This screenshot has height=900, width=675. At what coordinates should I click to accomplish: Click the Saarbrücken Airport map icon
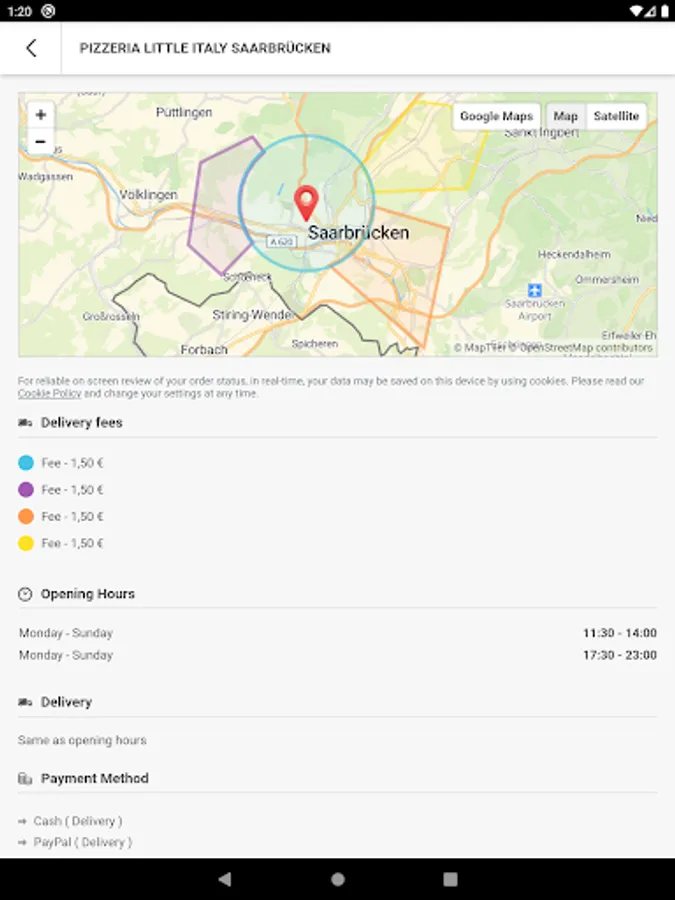click(x=534, y=290)
